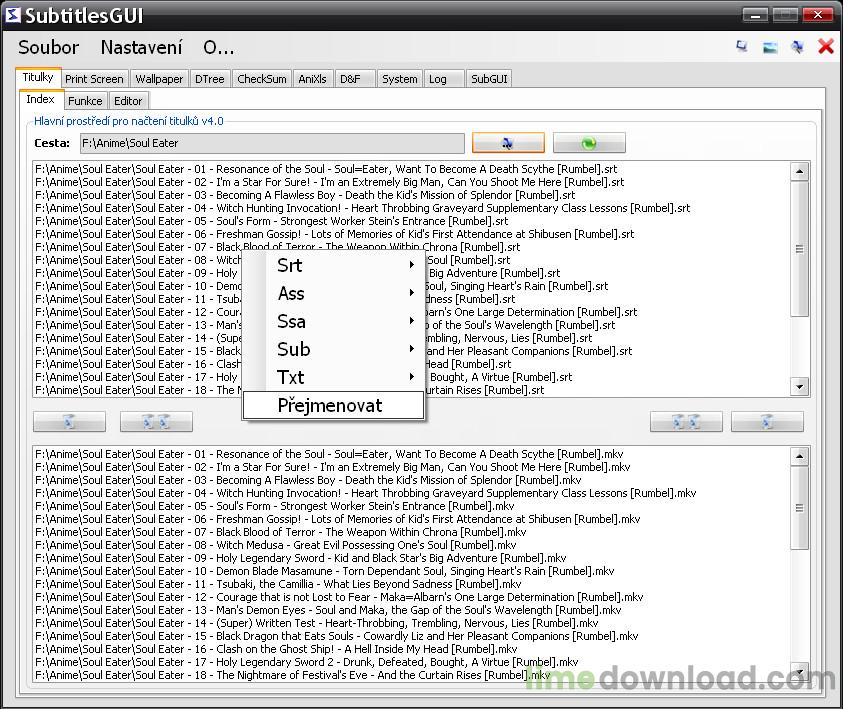Click the monitor icon in top-right toolbar
The height and width of the screenshot is (709, 843).
(x=742, y=47)
